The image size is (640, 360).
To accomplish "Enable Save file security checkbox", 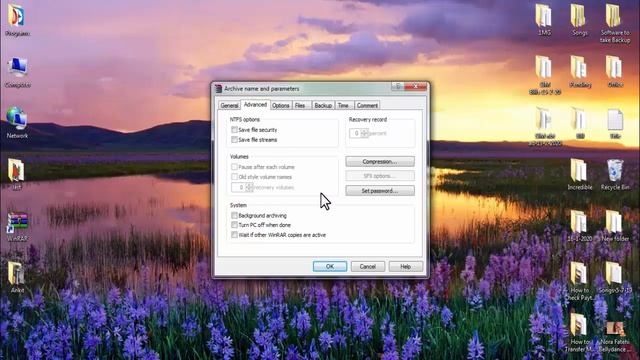I will pos(234,129).
